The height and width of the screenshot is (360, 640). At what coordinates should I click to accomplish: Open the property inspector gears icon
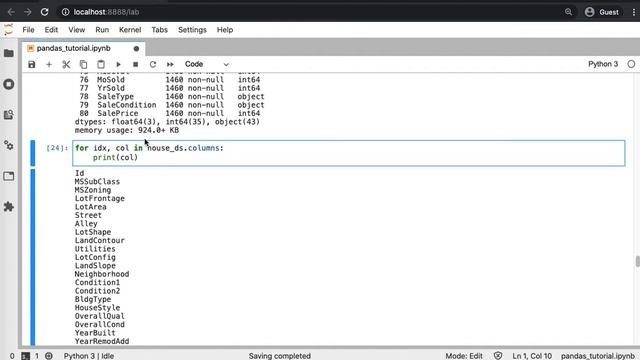[9, 145]
